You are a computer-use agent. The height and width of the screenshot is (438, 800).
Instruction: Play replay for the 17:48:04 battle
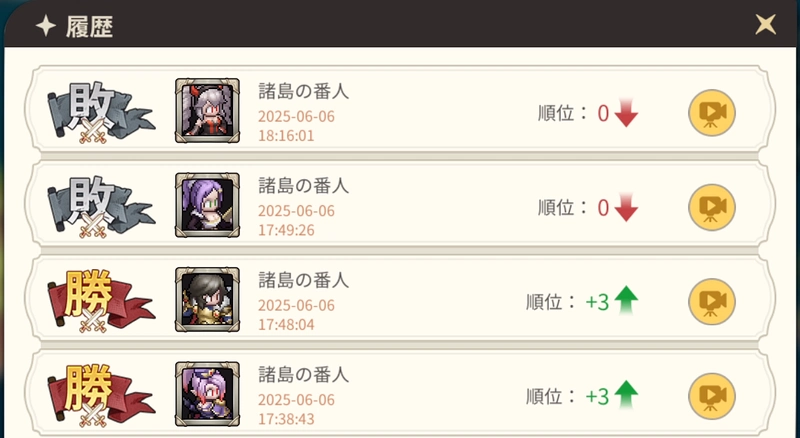712,302
